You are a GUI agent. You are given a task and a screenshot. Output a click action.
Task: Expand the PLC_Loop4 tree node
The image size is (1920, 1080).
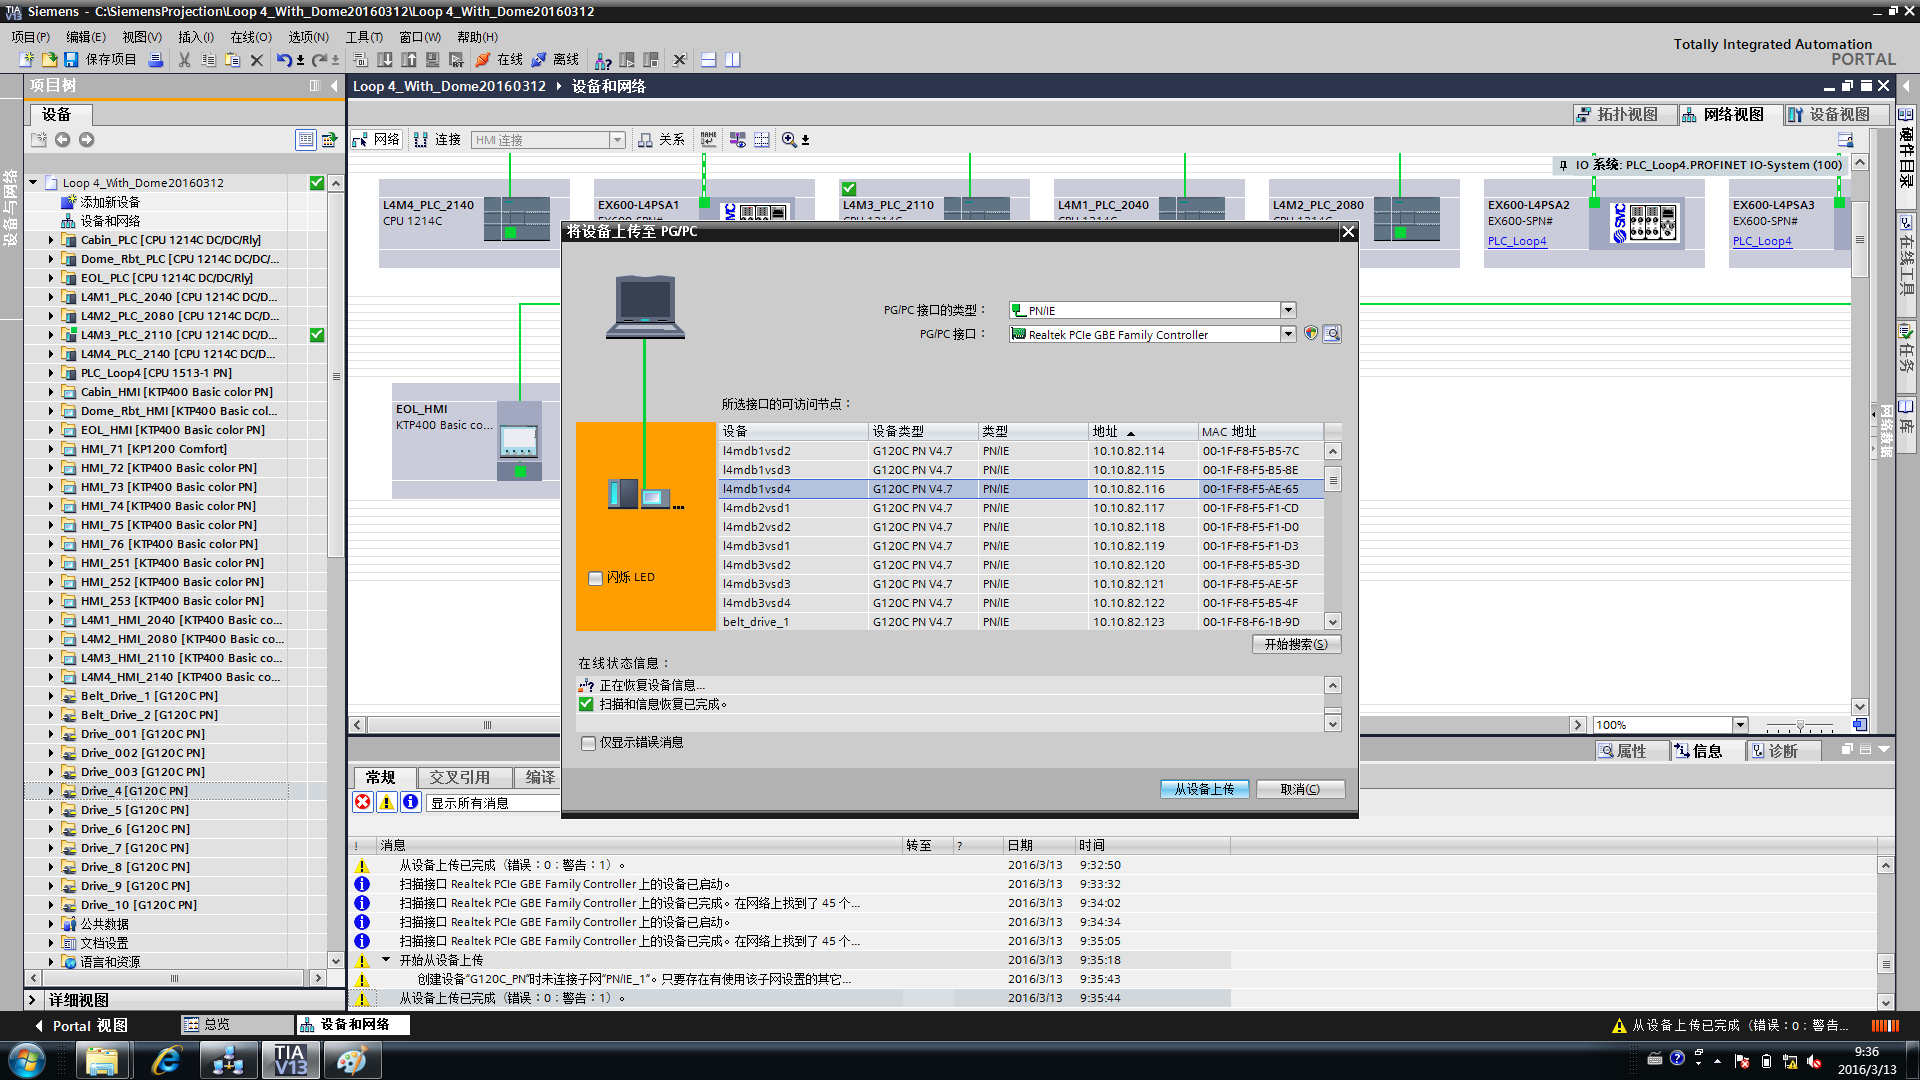pos(51,373)
